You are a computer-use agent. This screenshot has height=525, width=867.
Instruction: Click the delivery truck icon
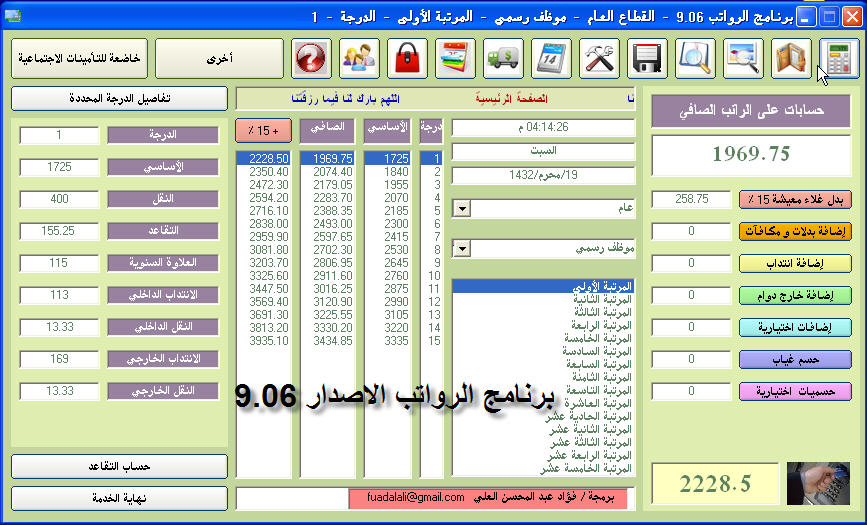coord(503,58)
